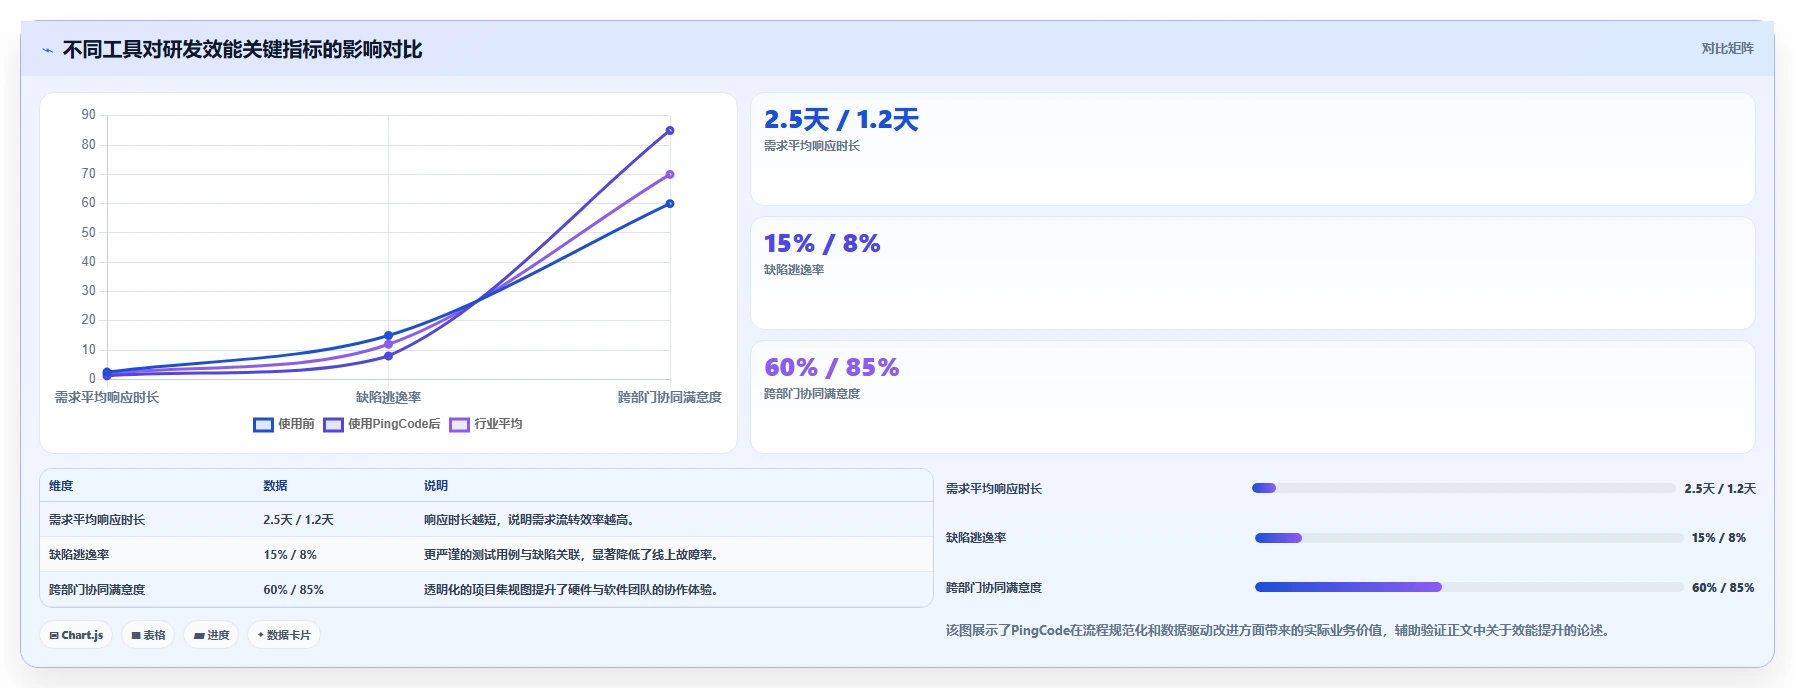Select the 2.5天 / 1.2天 data card
The image size is (1795, 688).
tap(1252, 149)
